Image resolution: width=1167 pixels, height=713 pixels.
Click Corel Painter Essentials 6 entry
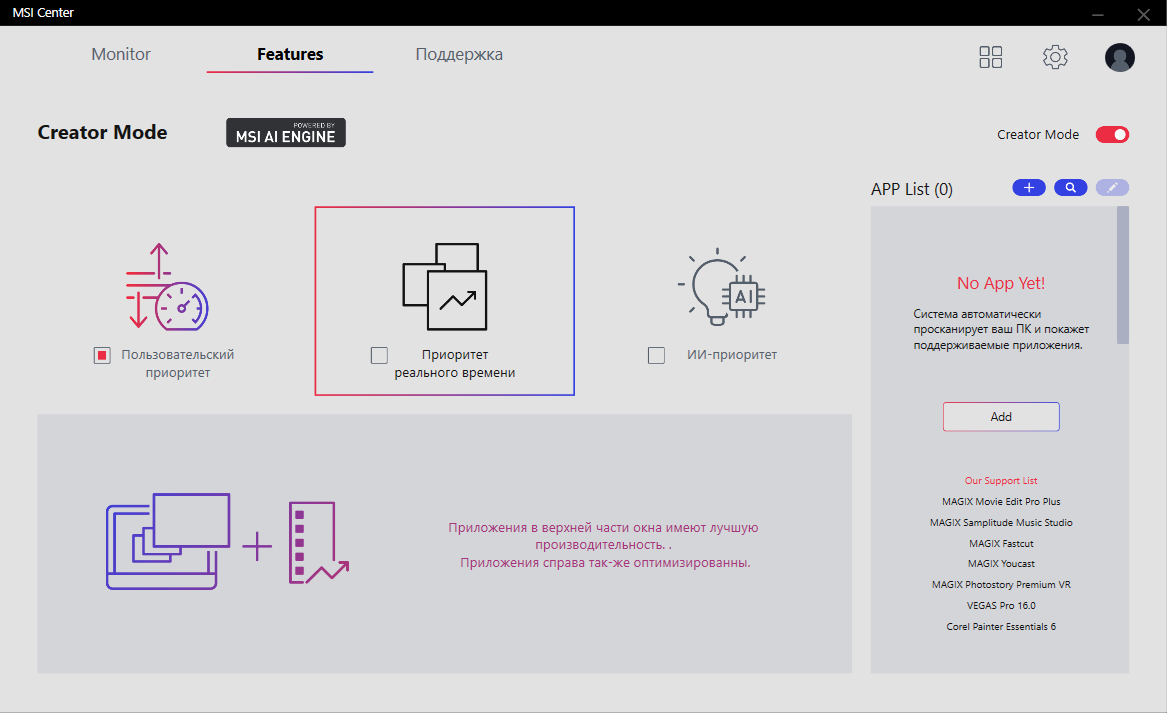(1001, 627)
